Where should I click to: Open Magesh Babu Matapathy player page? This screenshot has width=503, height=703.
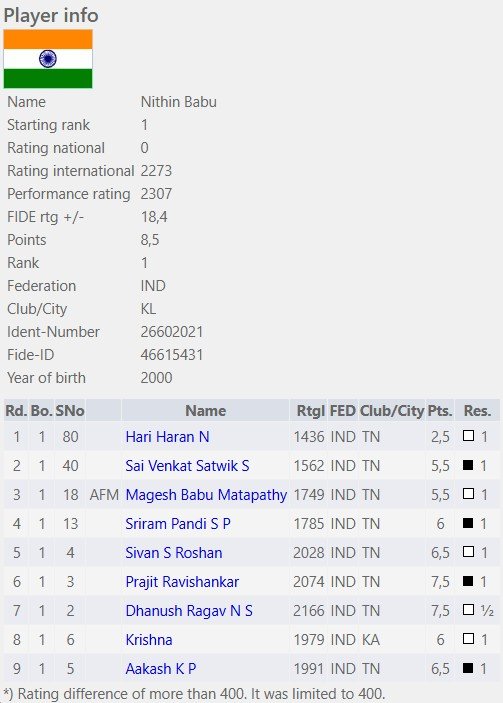click(x=206, y=495)
